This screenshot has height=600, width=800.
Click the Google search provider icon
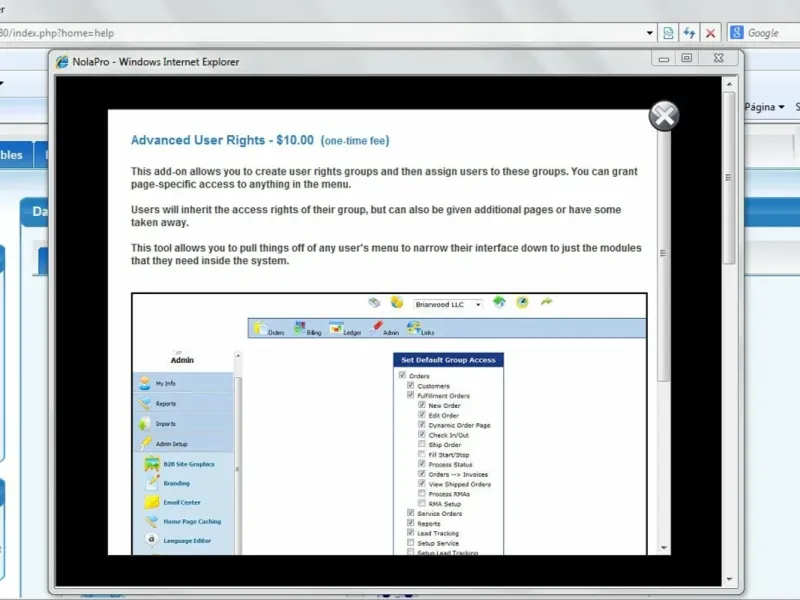[x=736, y=33]
